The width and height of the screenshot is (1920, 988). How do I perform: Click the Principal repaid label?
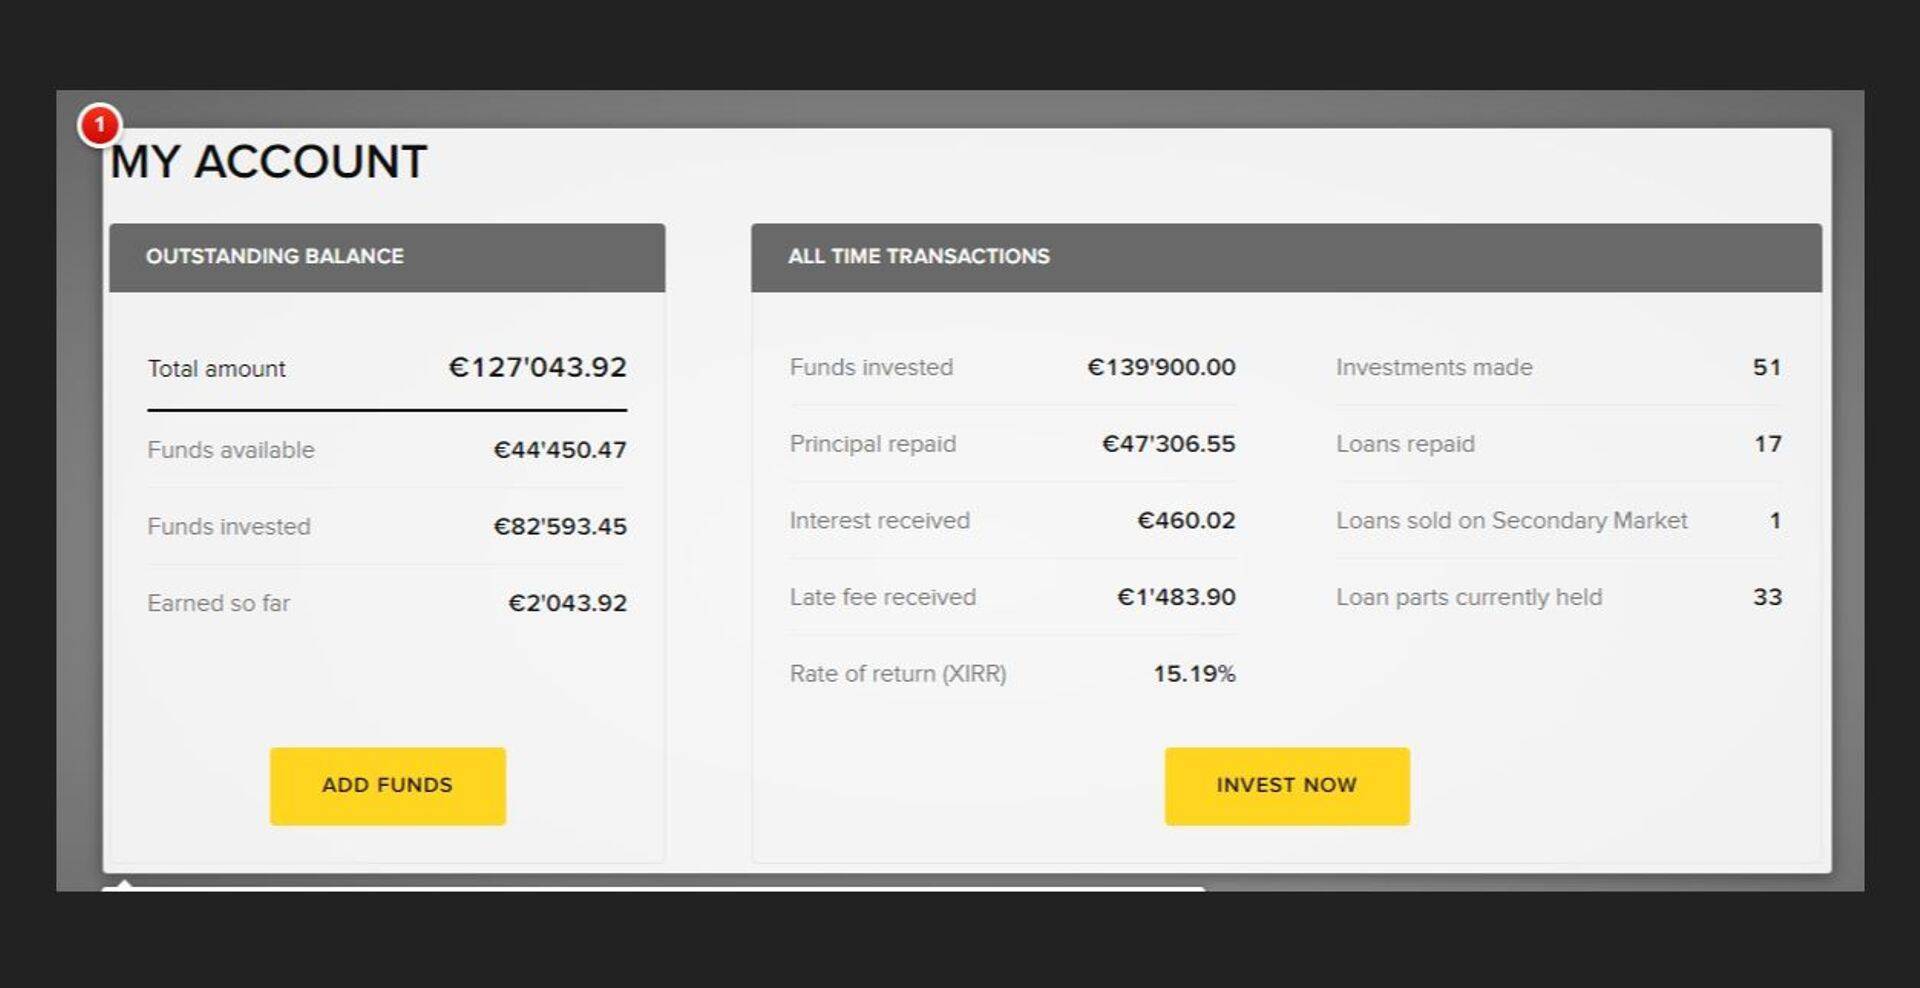(x=873, y=444)
